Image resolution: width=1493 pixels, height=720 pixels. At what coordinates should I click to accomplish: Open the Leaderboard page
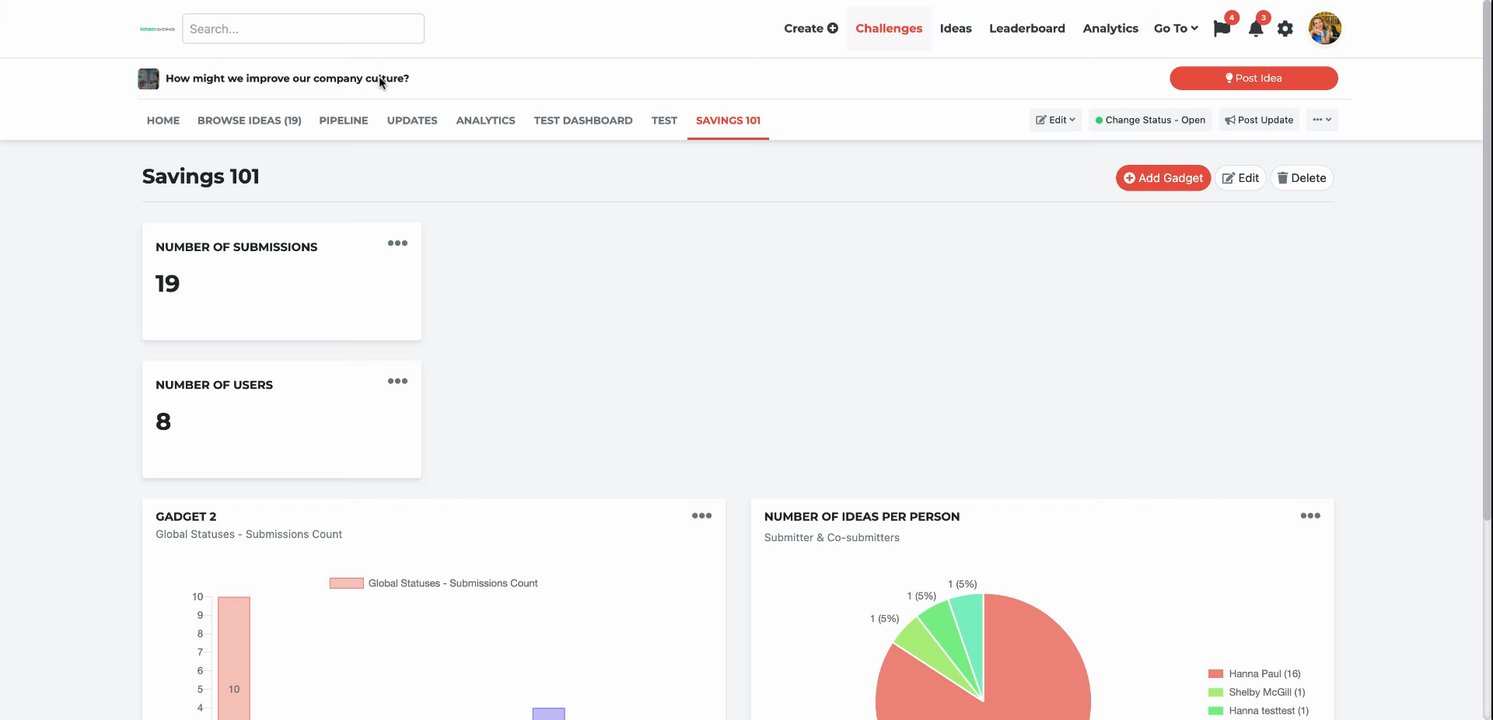click(x=1027, y=29)
